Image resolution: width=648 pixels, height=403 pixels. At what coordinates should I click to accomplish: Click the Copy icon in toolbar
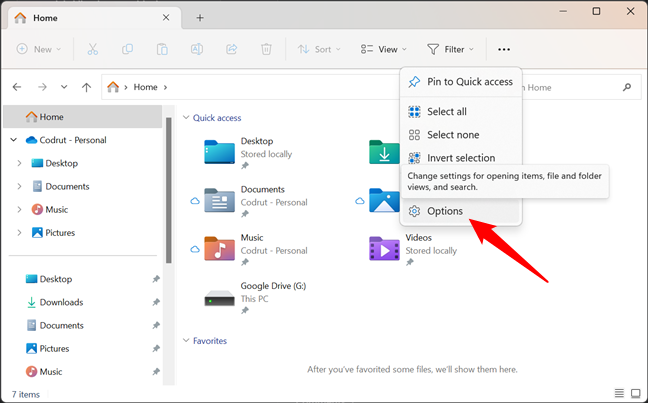(128, 49)
